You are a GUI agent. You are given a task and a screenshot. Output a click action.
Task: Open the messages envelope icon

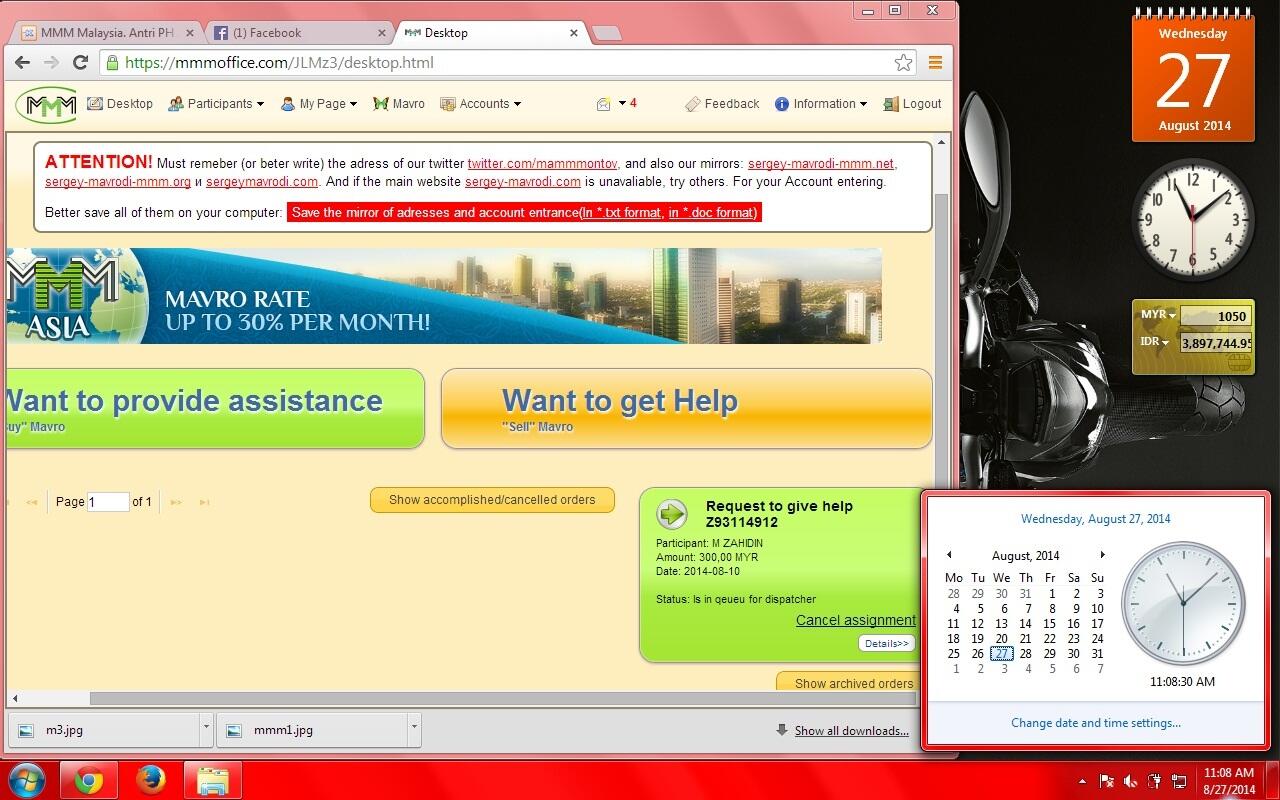point(604,104)
